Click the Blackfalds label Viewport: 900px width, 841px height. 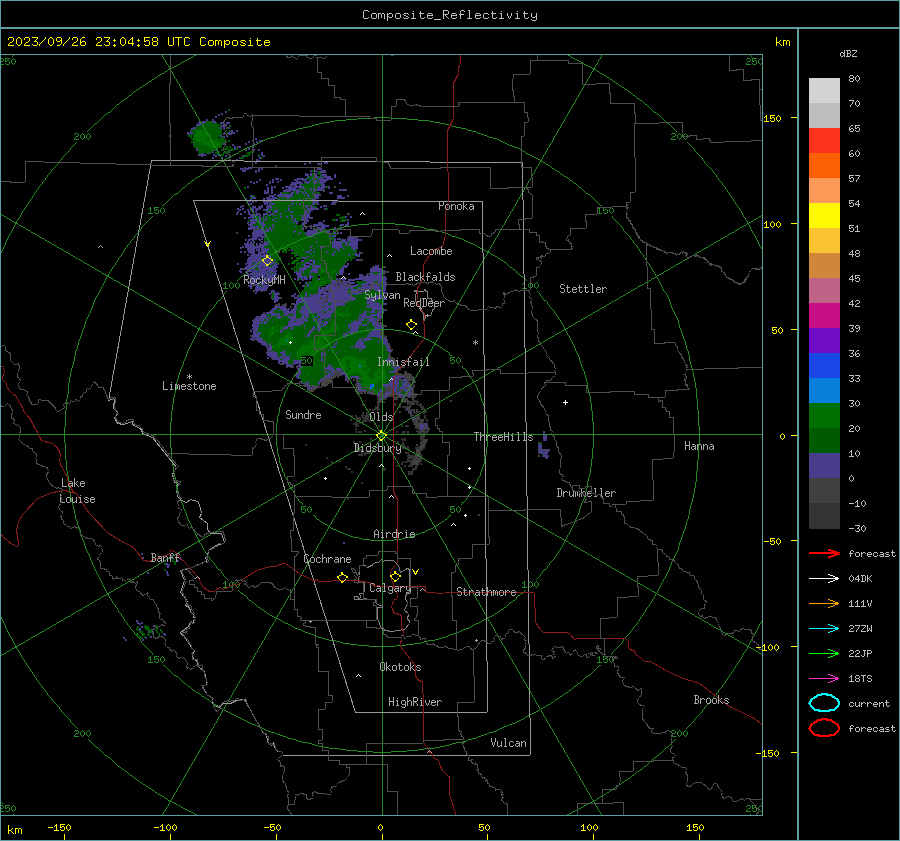click(425, 277)
